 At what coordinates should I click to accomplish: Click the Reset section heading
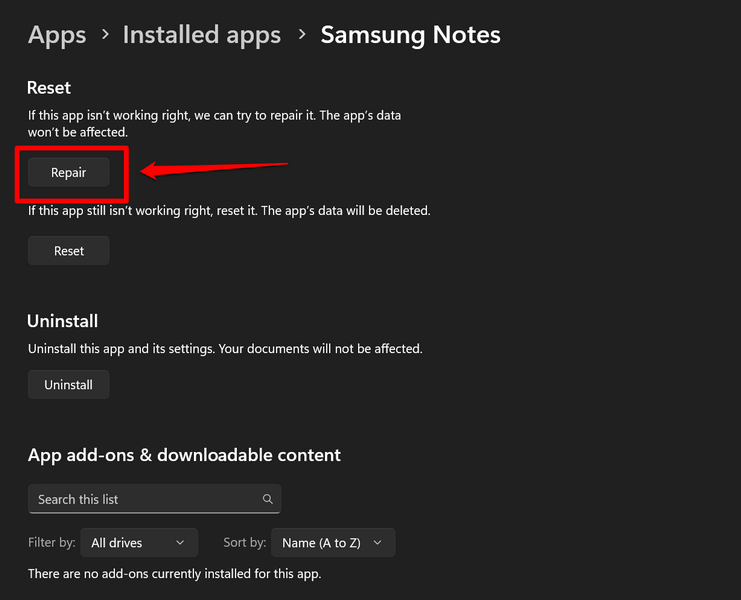tap(49, 88)
